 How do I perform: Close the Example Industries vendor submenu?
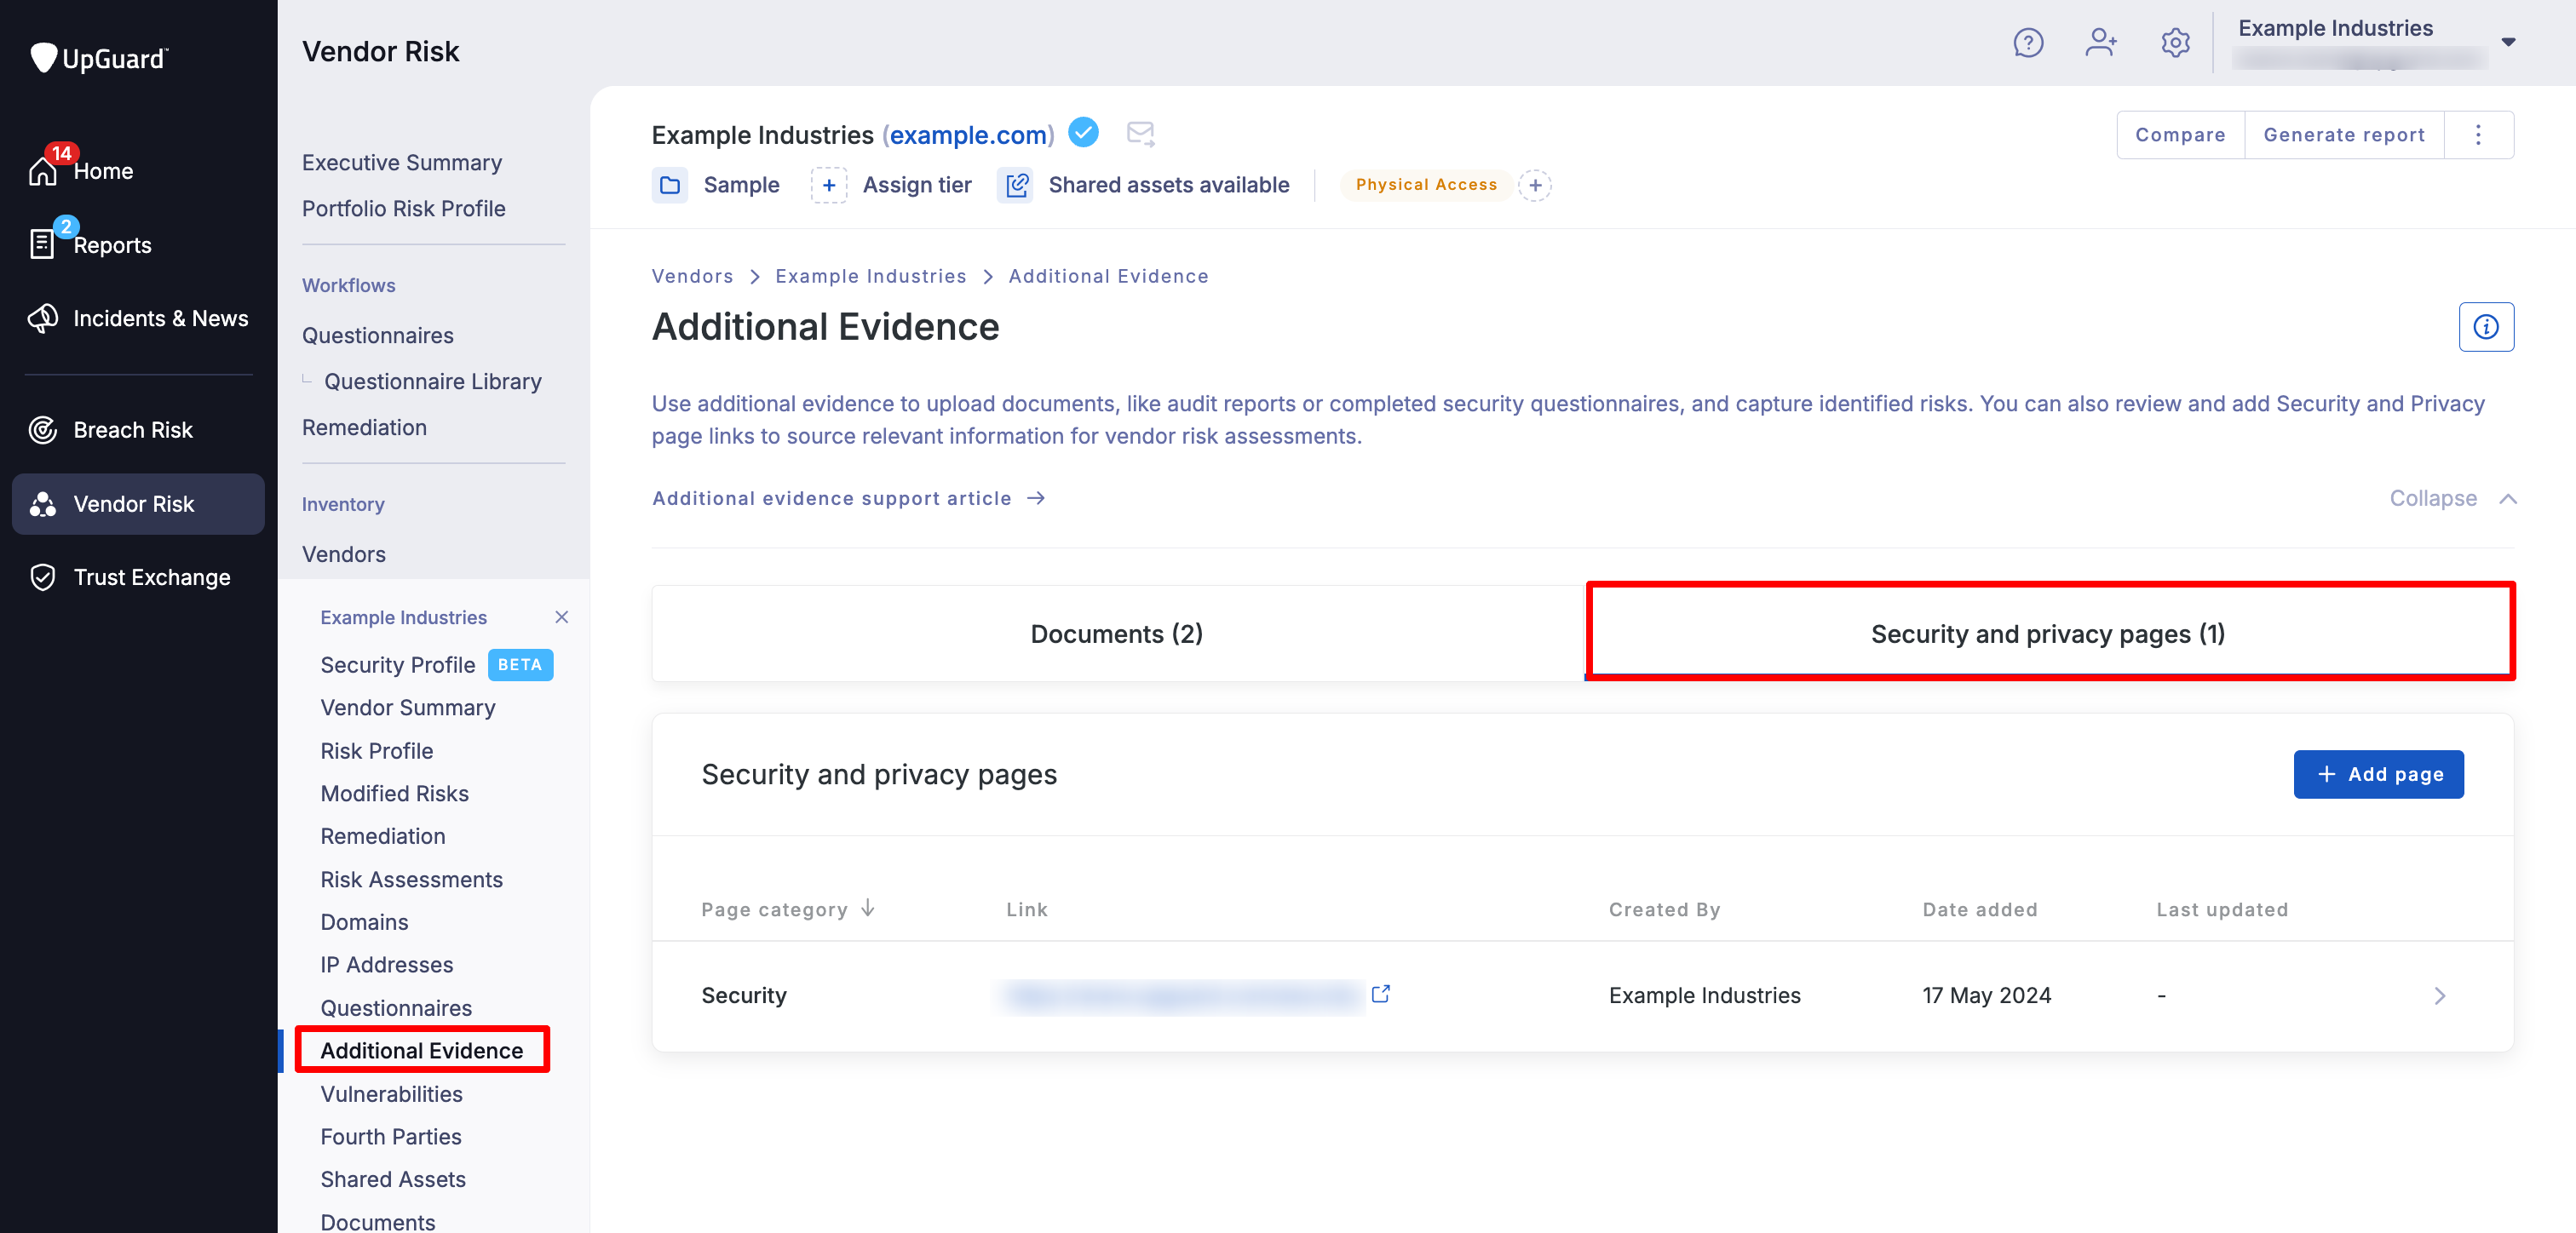(x=562, y=617)
